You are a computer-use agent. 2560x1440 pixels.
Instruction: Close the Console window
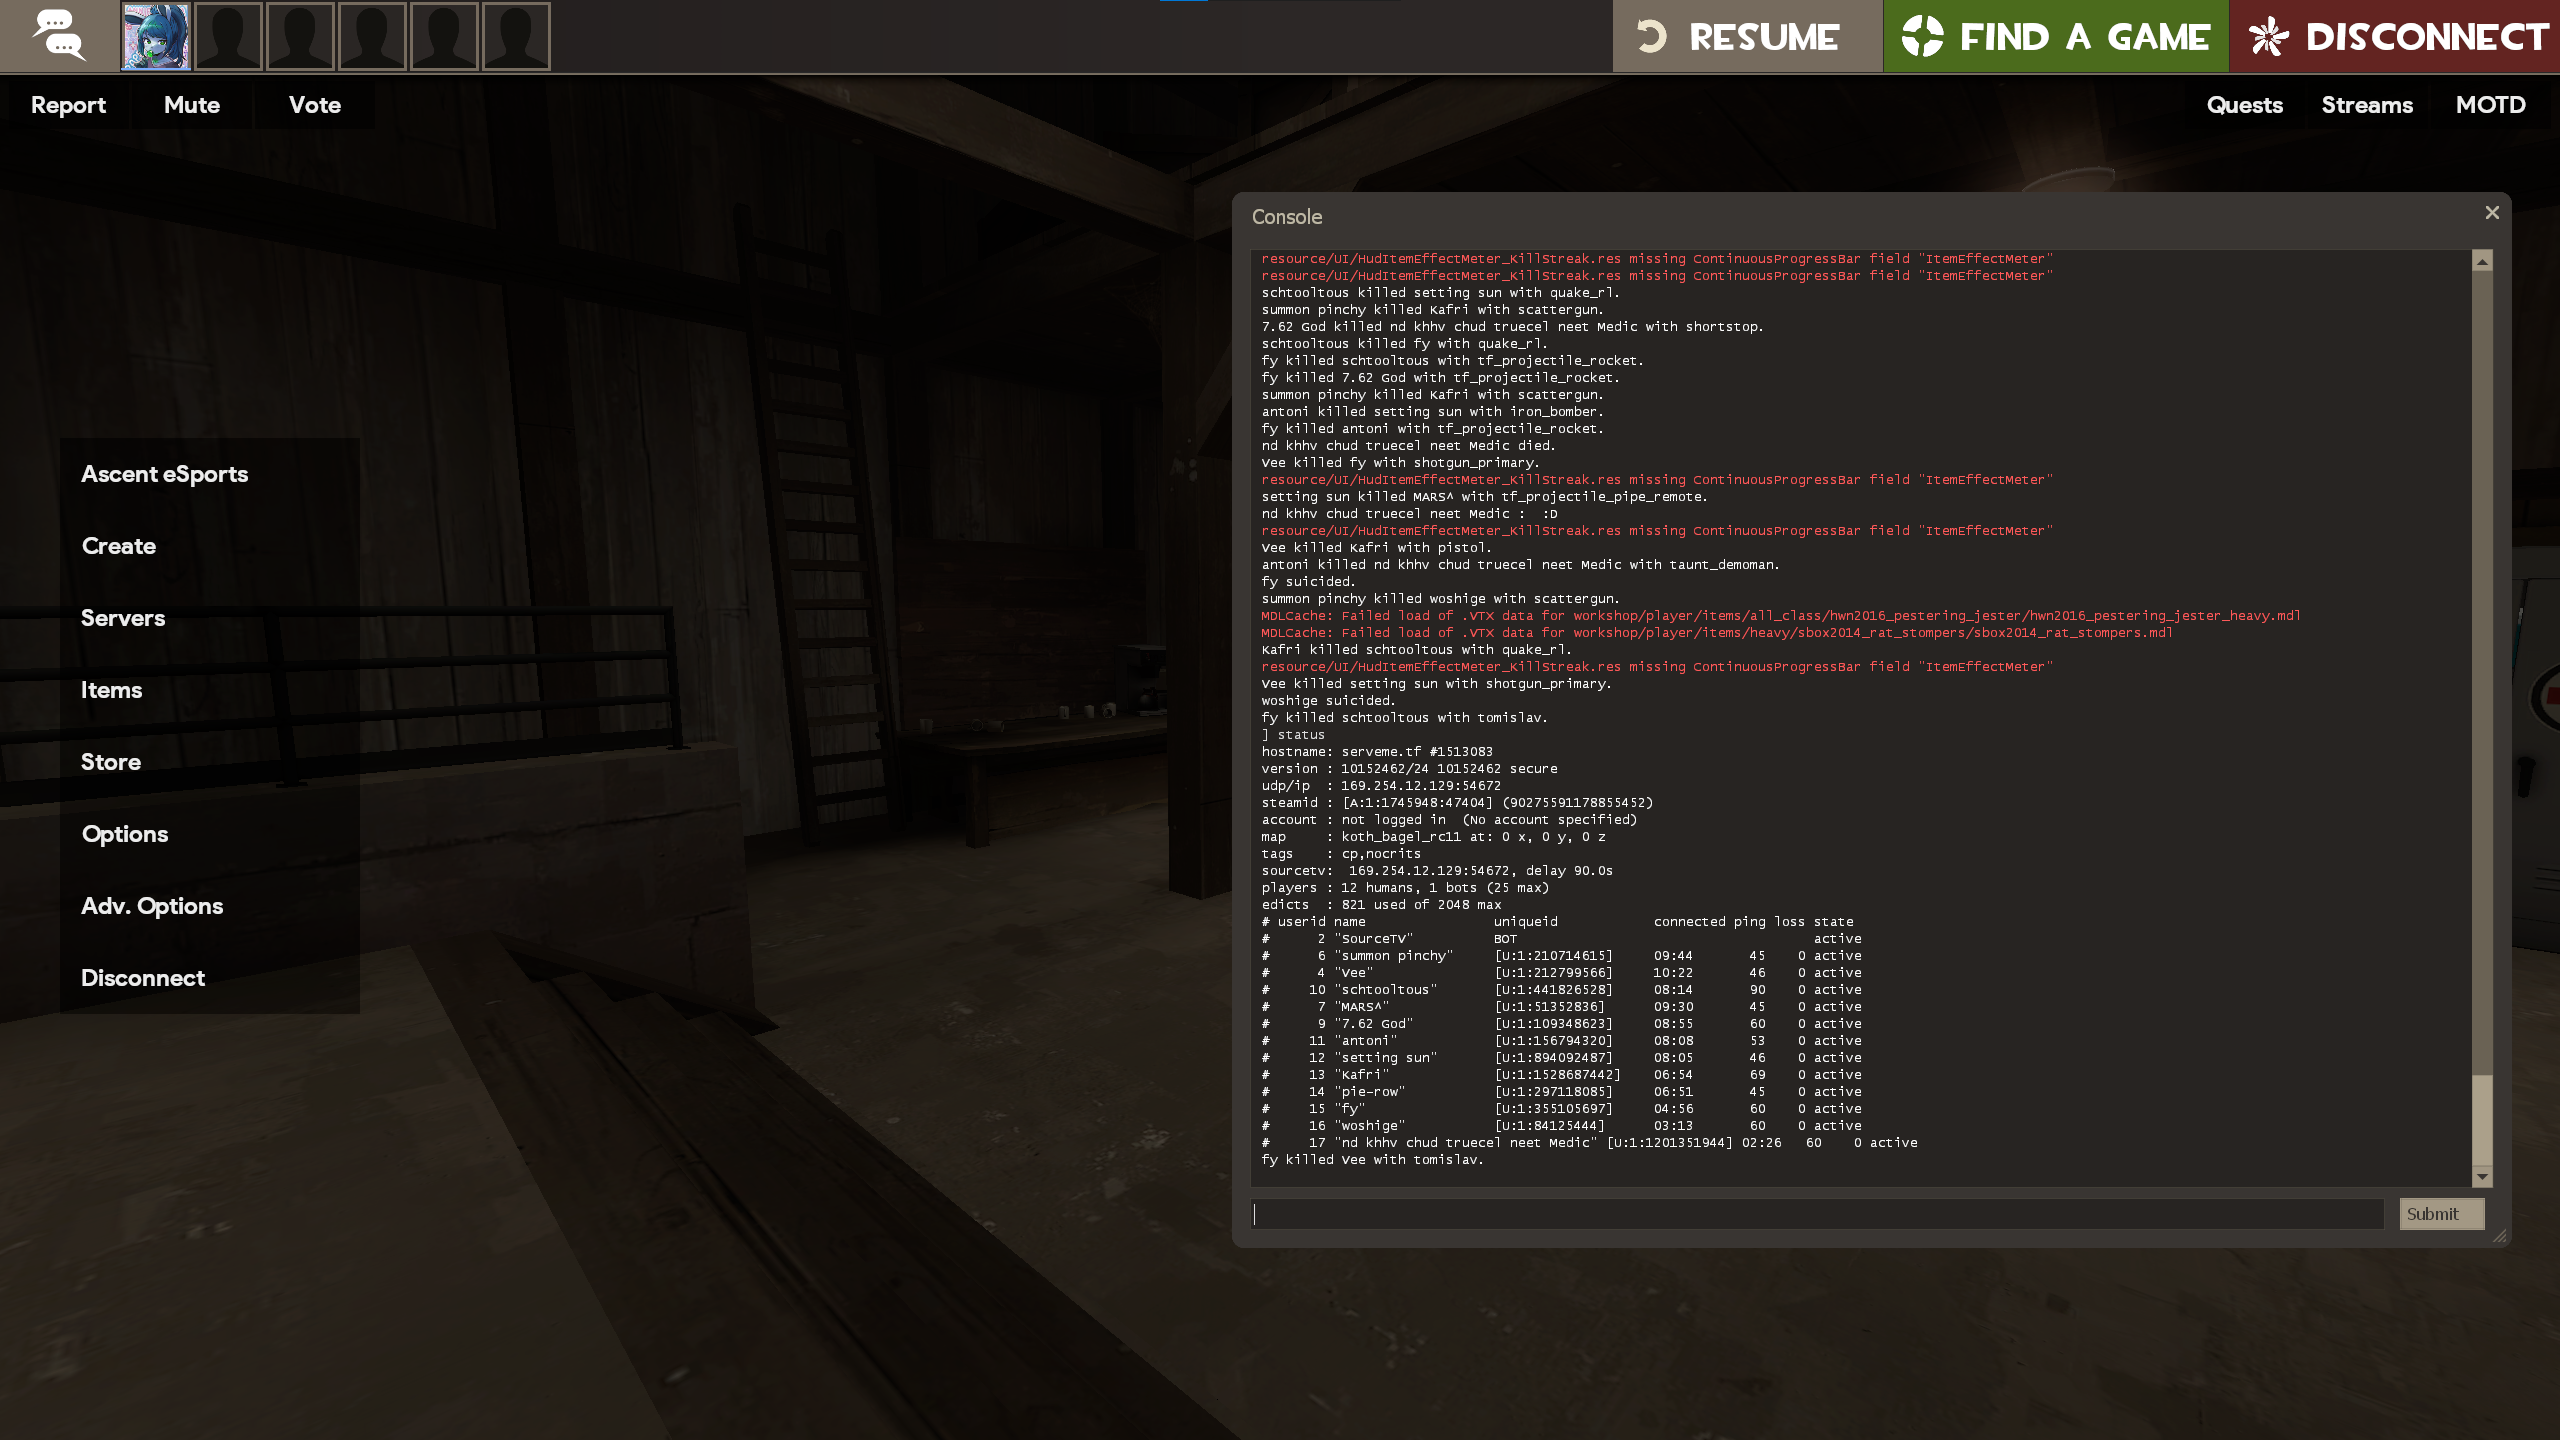pyautogui.click(x=2491, y=213)
